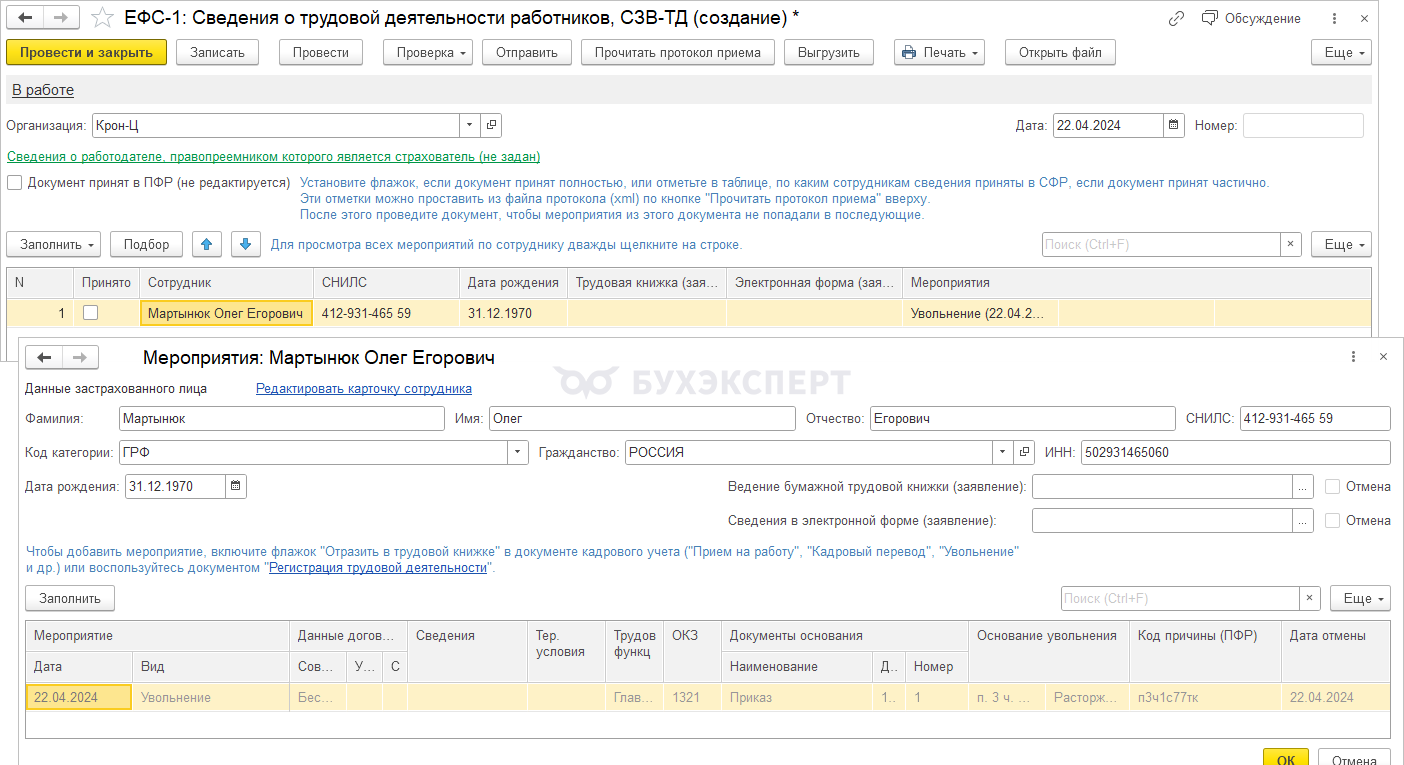Open organization card icon beside Крон-Ц
This screenshot has height=765, width=1404.
[x=491, y=126]
